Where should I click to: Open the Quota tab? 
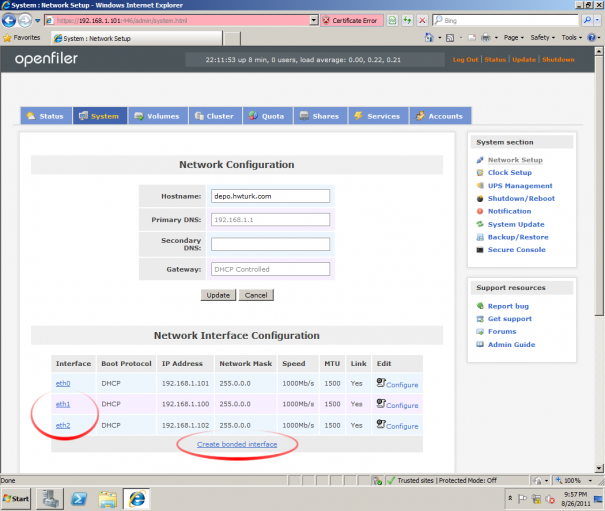click(267, 116)
